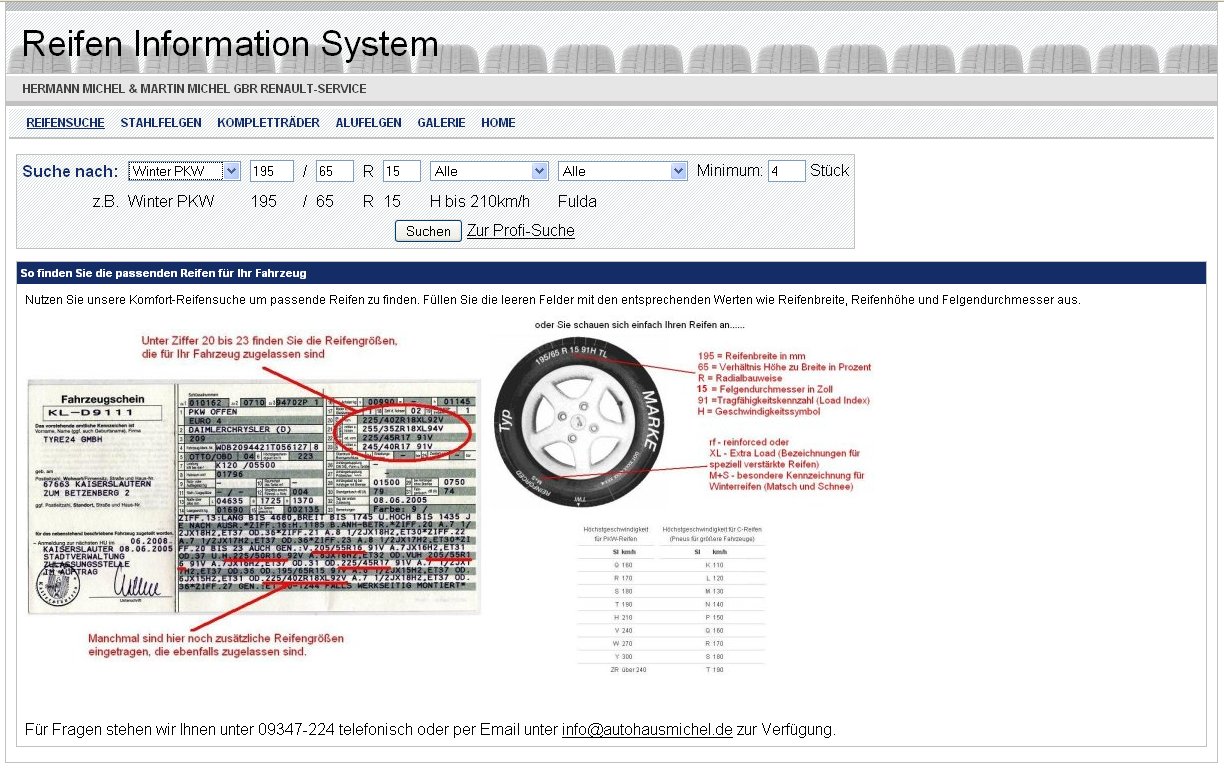
Task: Select the rim diameter field with 15
Action: pyautogui.click(x=401, y=171)
